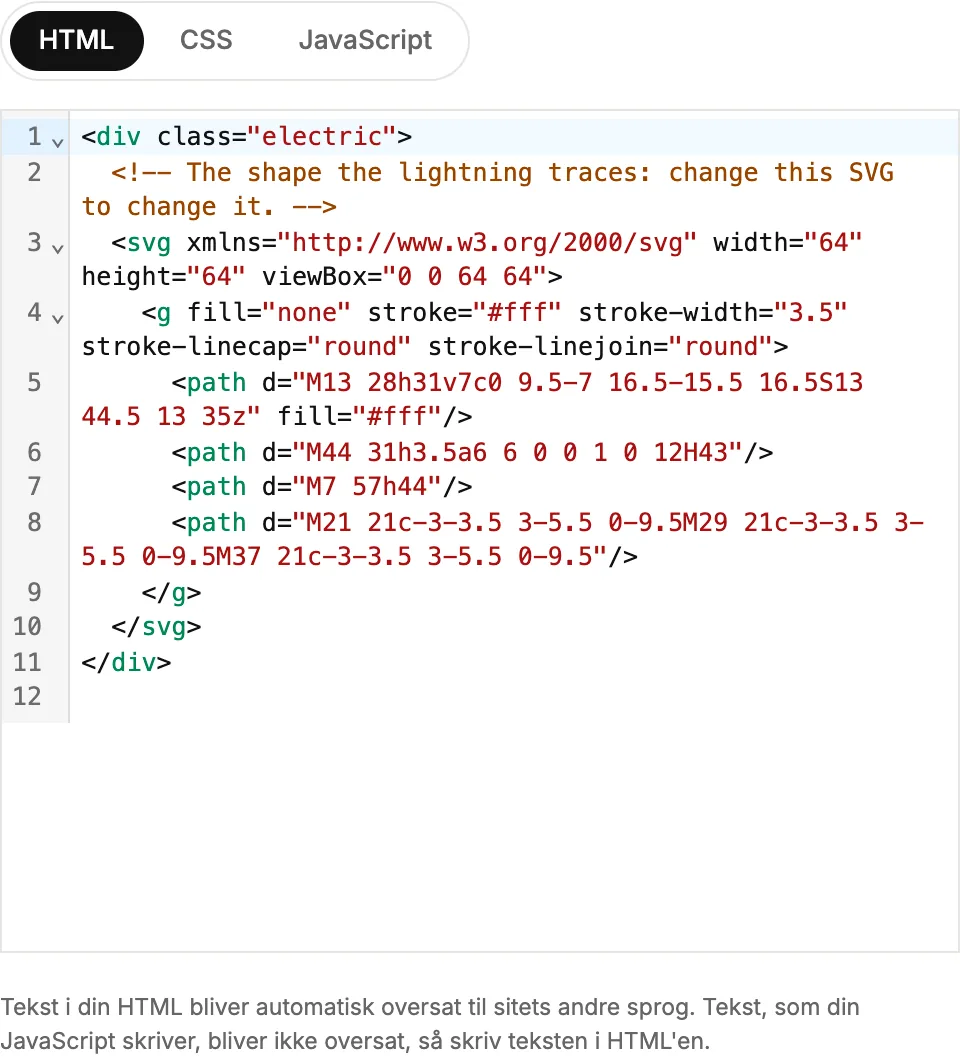
Task: Click the closing </g> tag
Action: 171,592
